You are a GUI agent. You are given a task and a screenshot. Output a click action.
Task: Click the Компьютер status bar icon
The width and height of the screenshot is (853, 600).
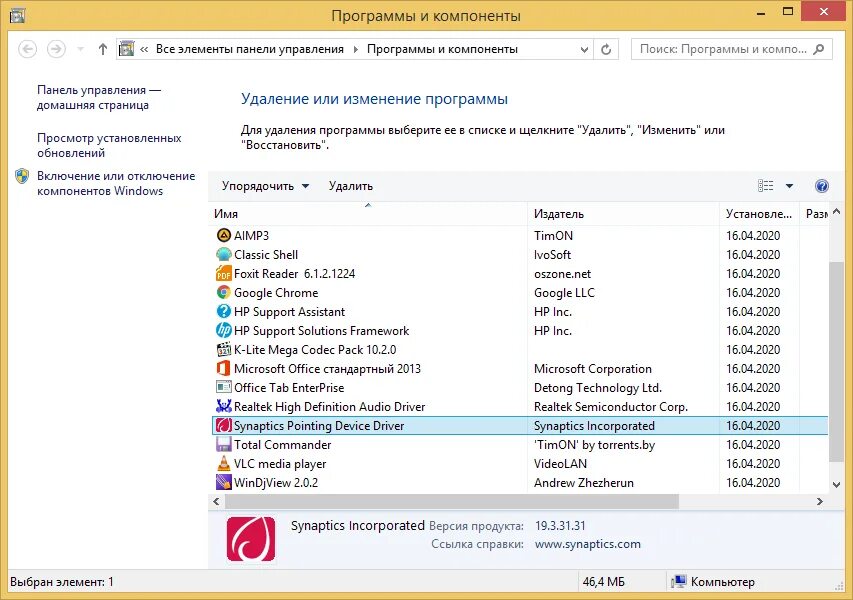[678, 582]
